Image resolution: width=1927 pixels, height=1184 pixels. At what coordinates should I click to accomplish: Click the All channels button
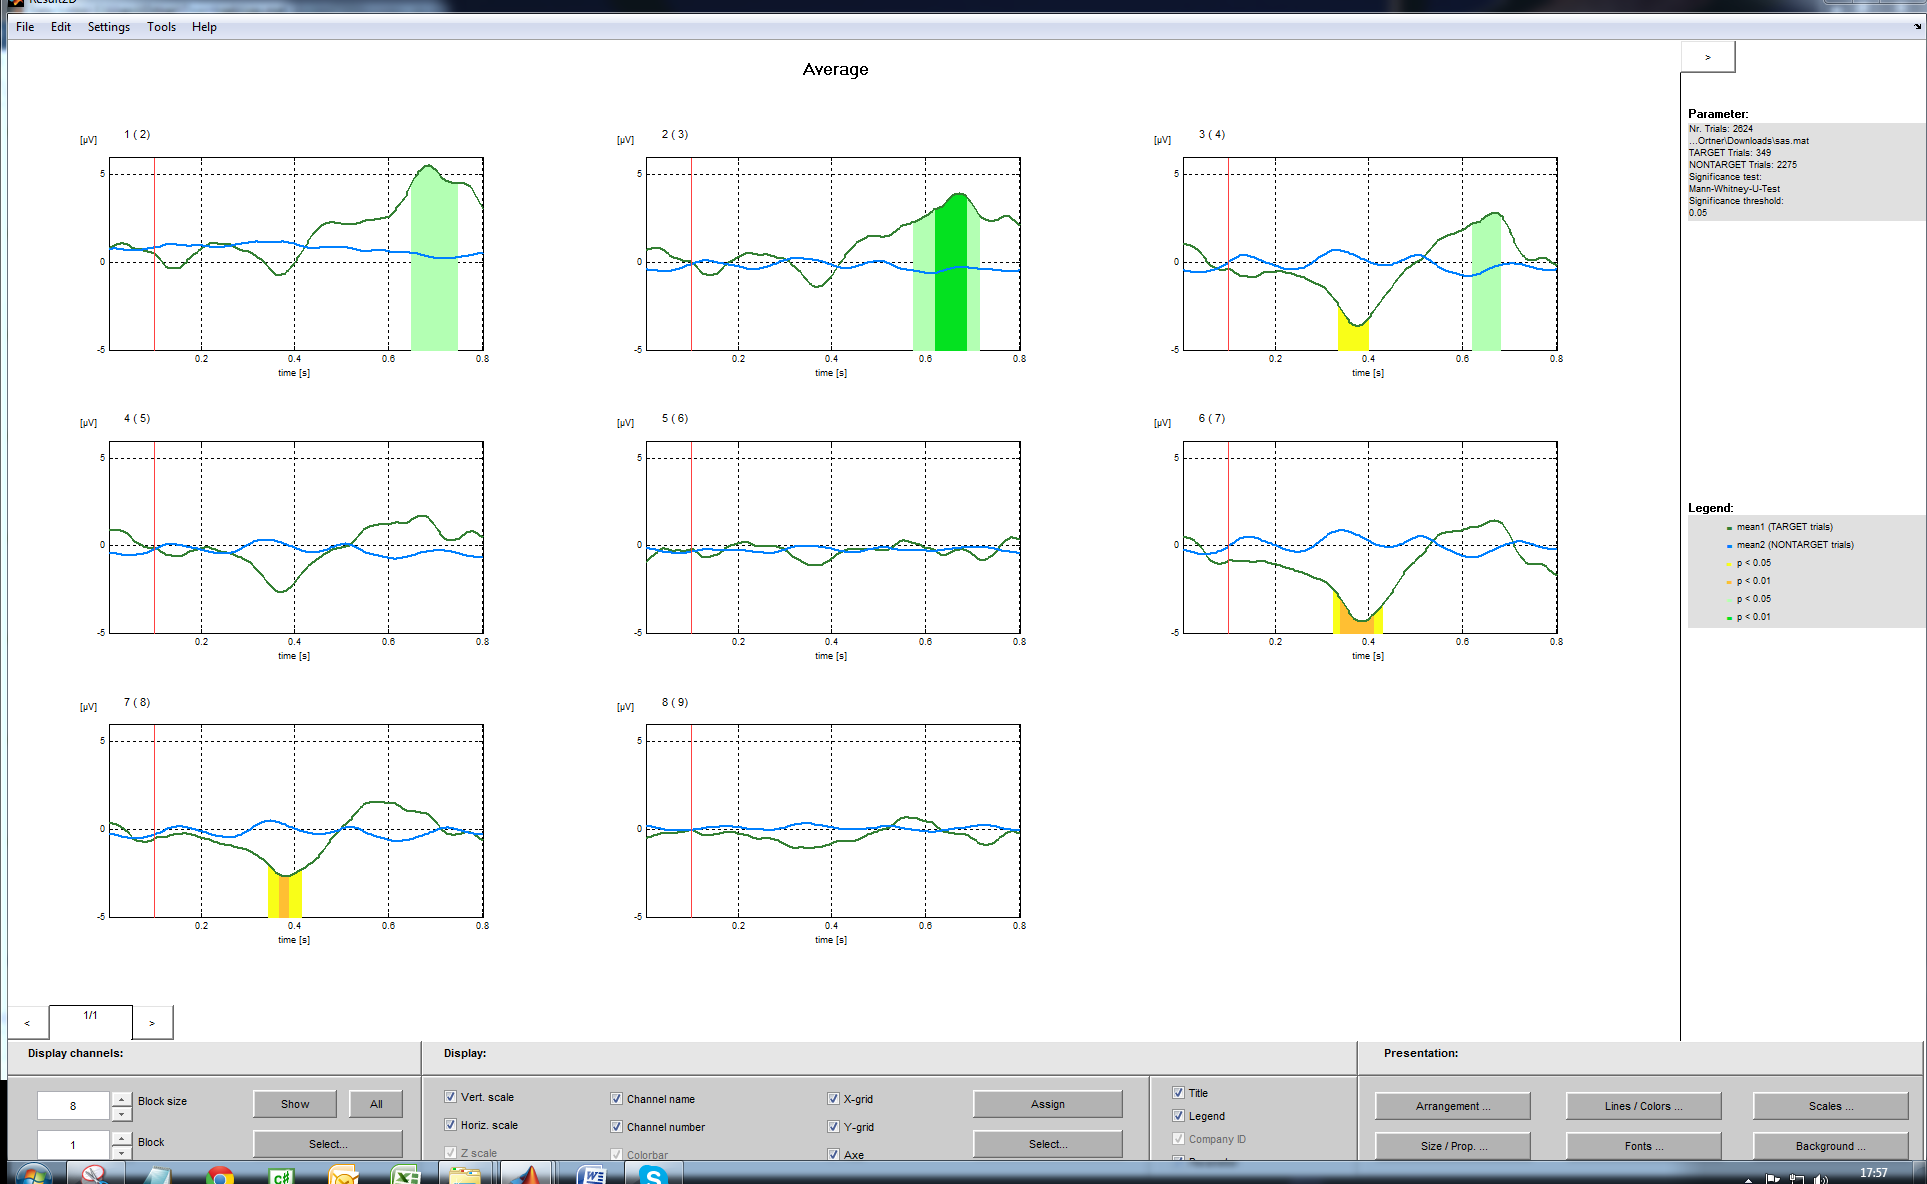click(376, 1104)
